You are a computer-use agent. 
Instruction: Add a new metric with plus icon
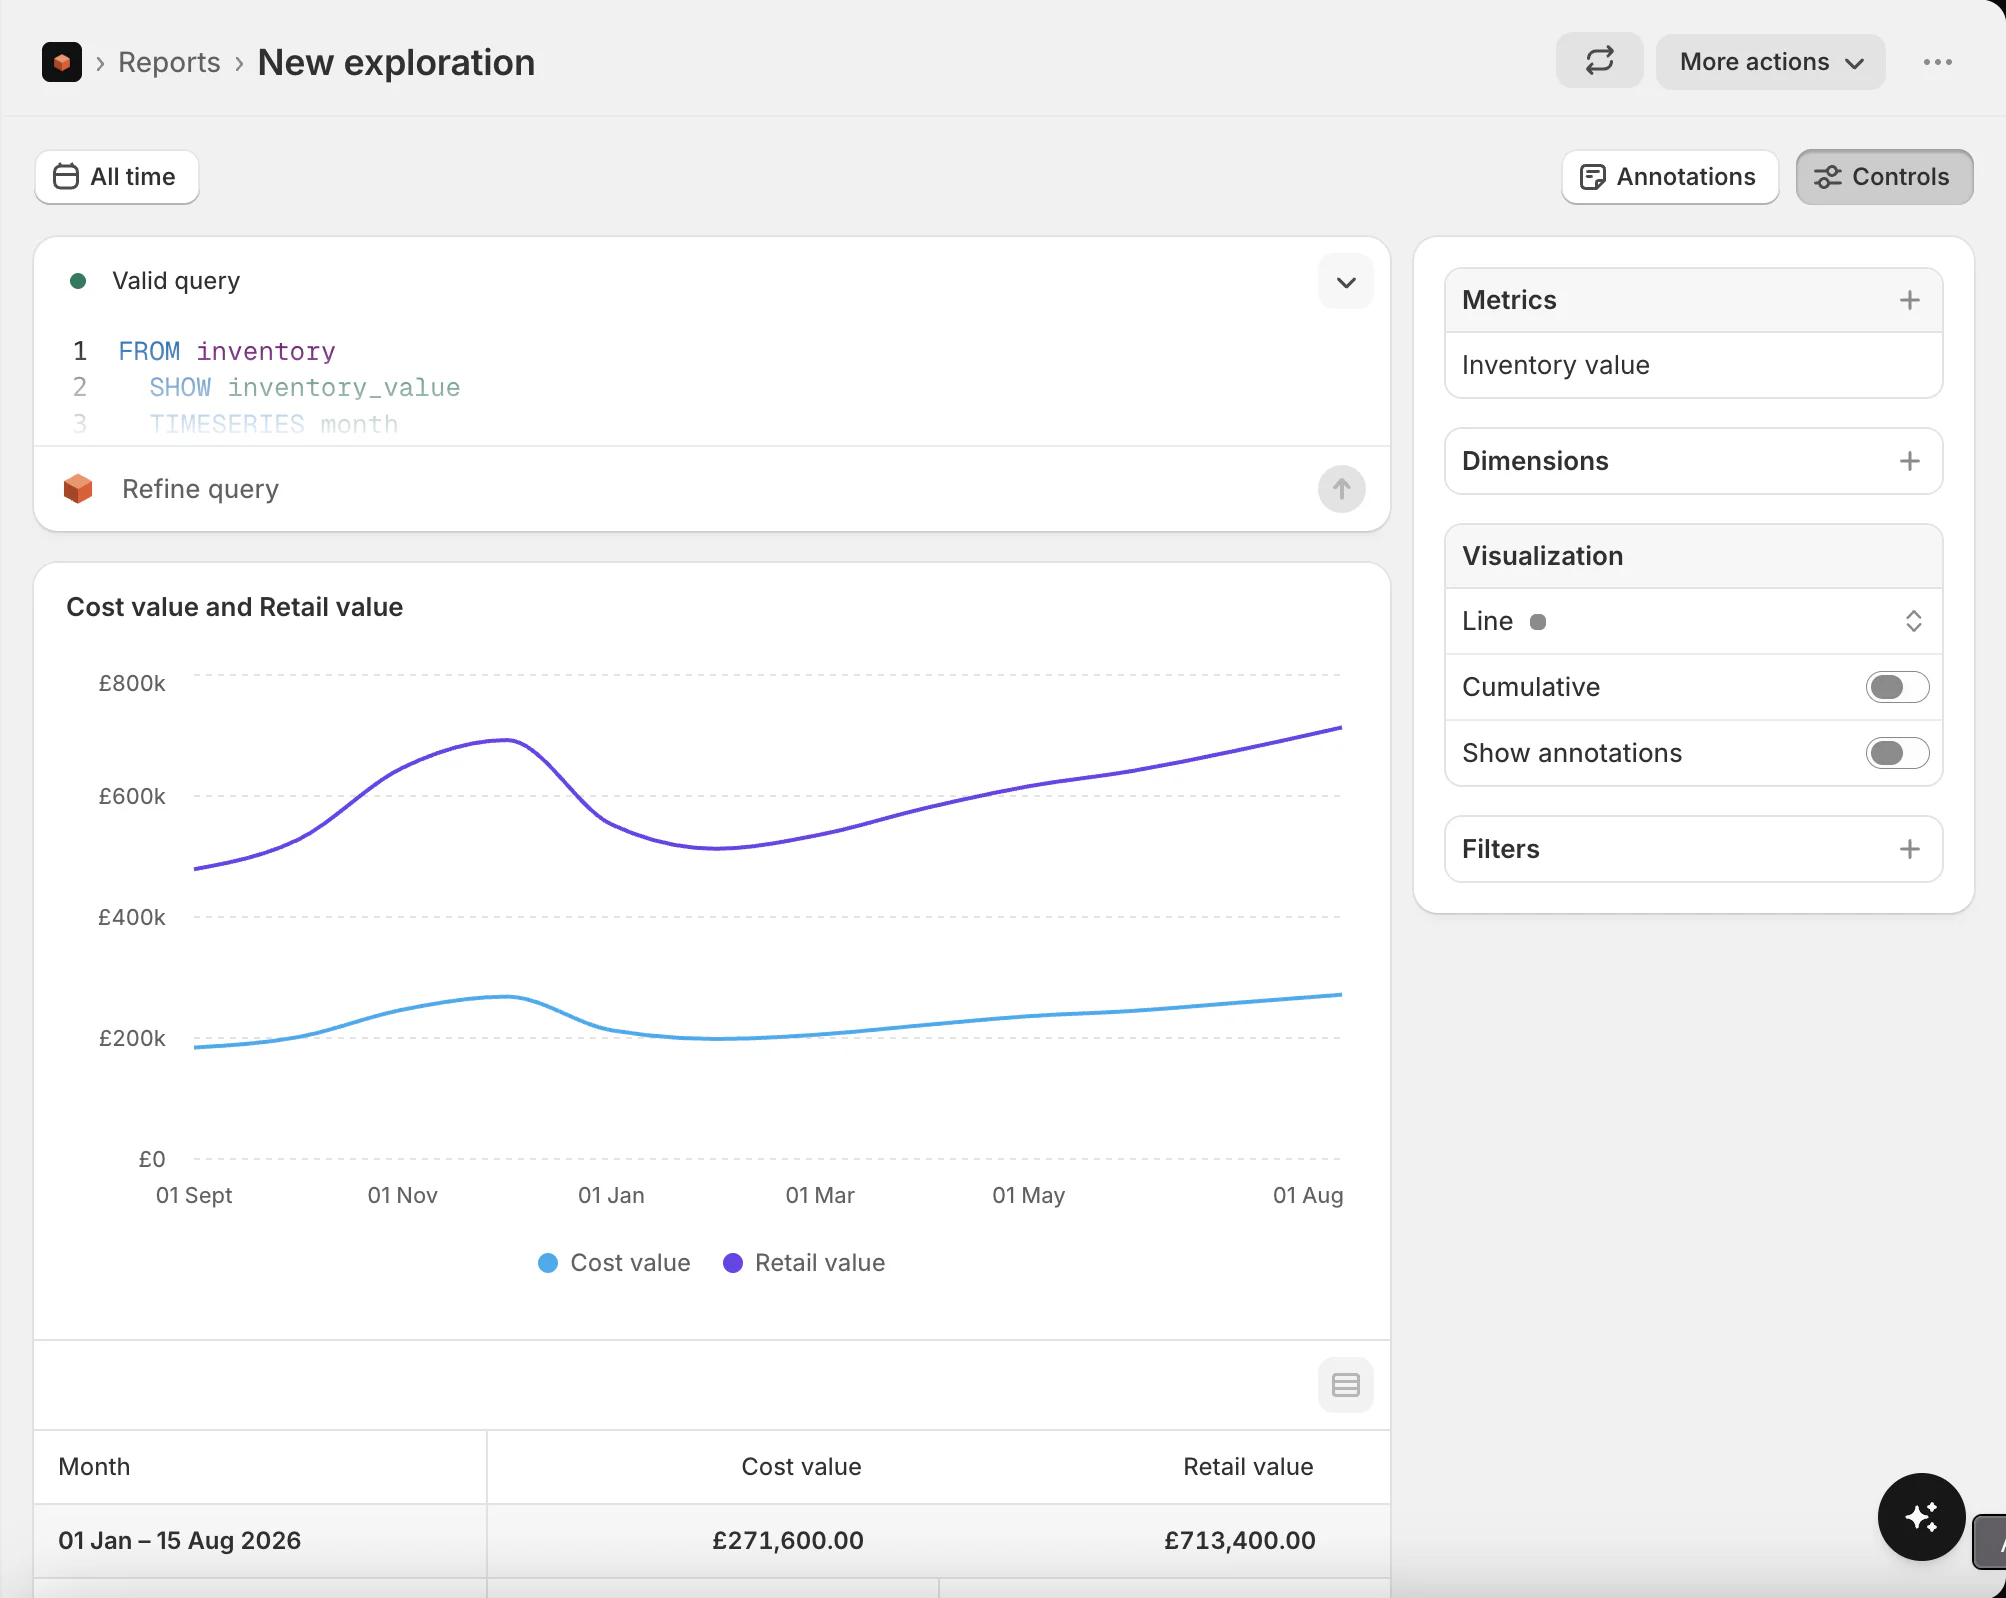pyautogui.click(x=1909, y=300)
